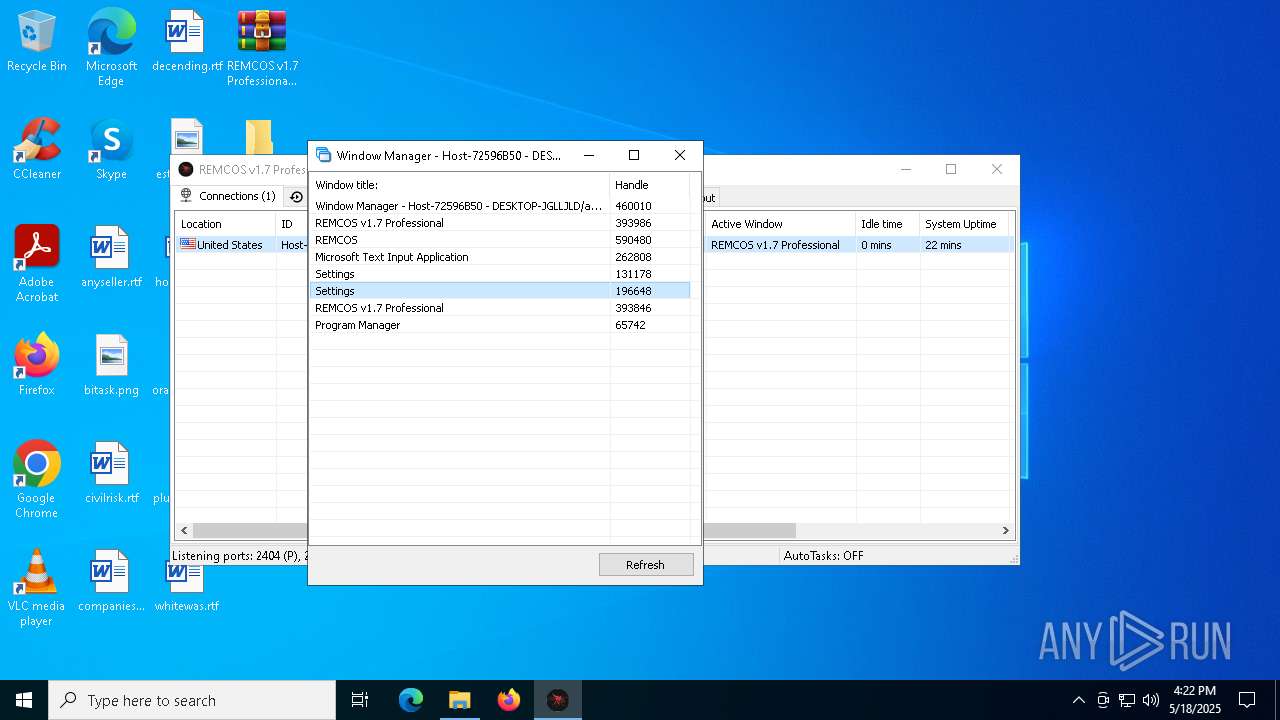Select the companies document on the desktop
This screenshot has height=720, width=1280.
point(111,581)
